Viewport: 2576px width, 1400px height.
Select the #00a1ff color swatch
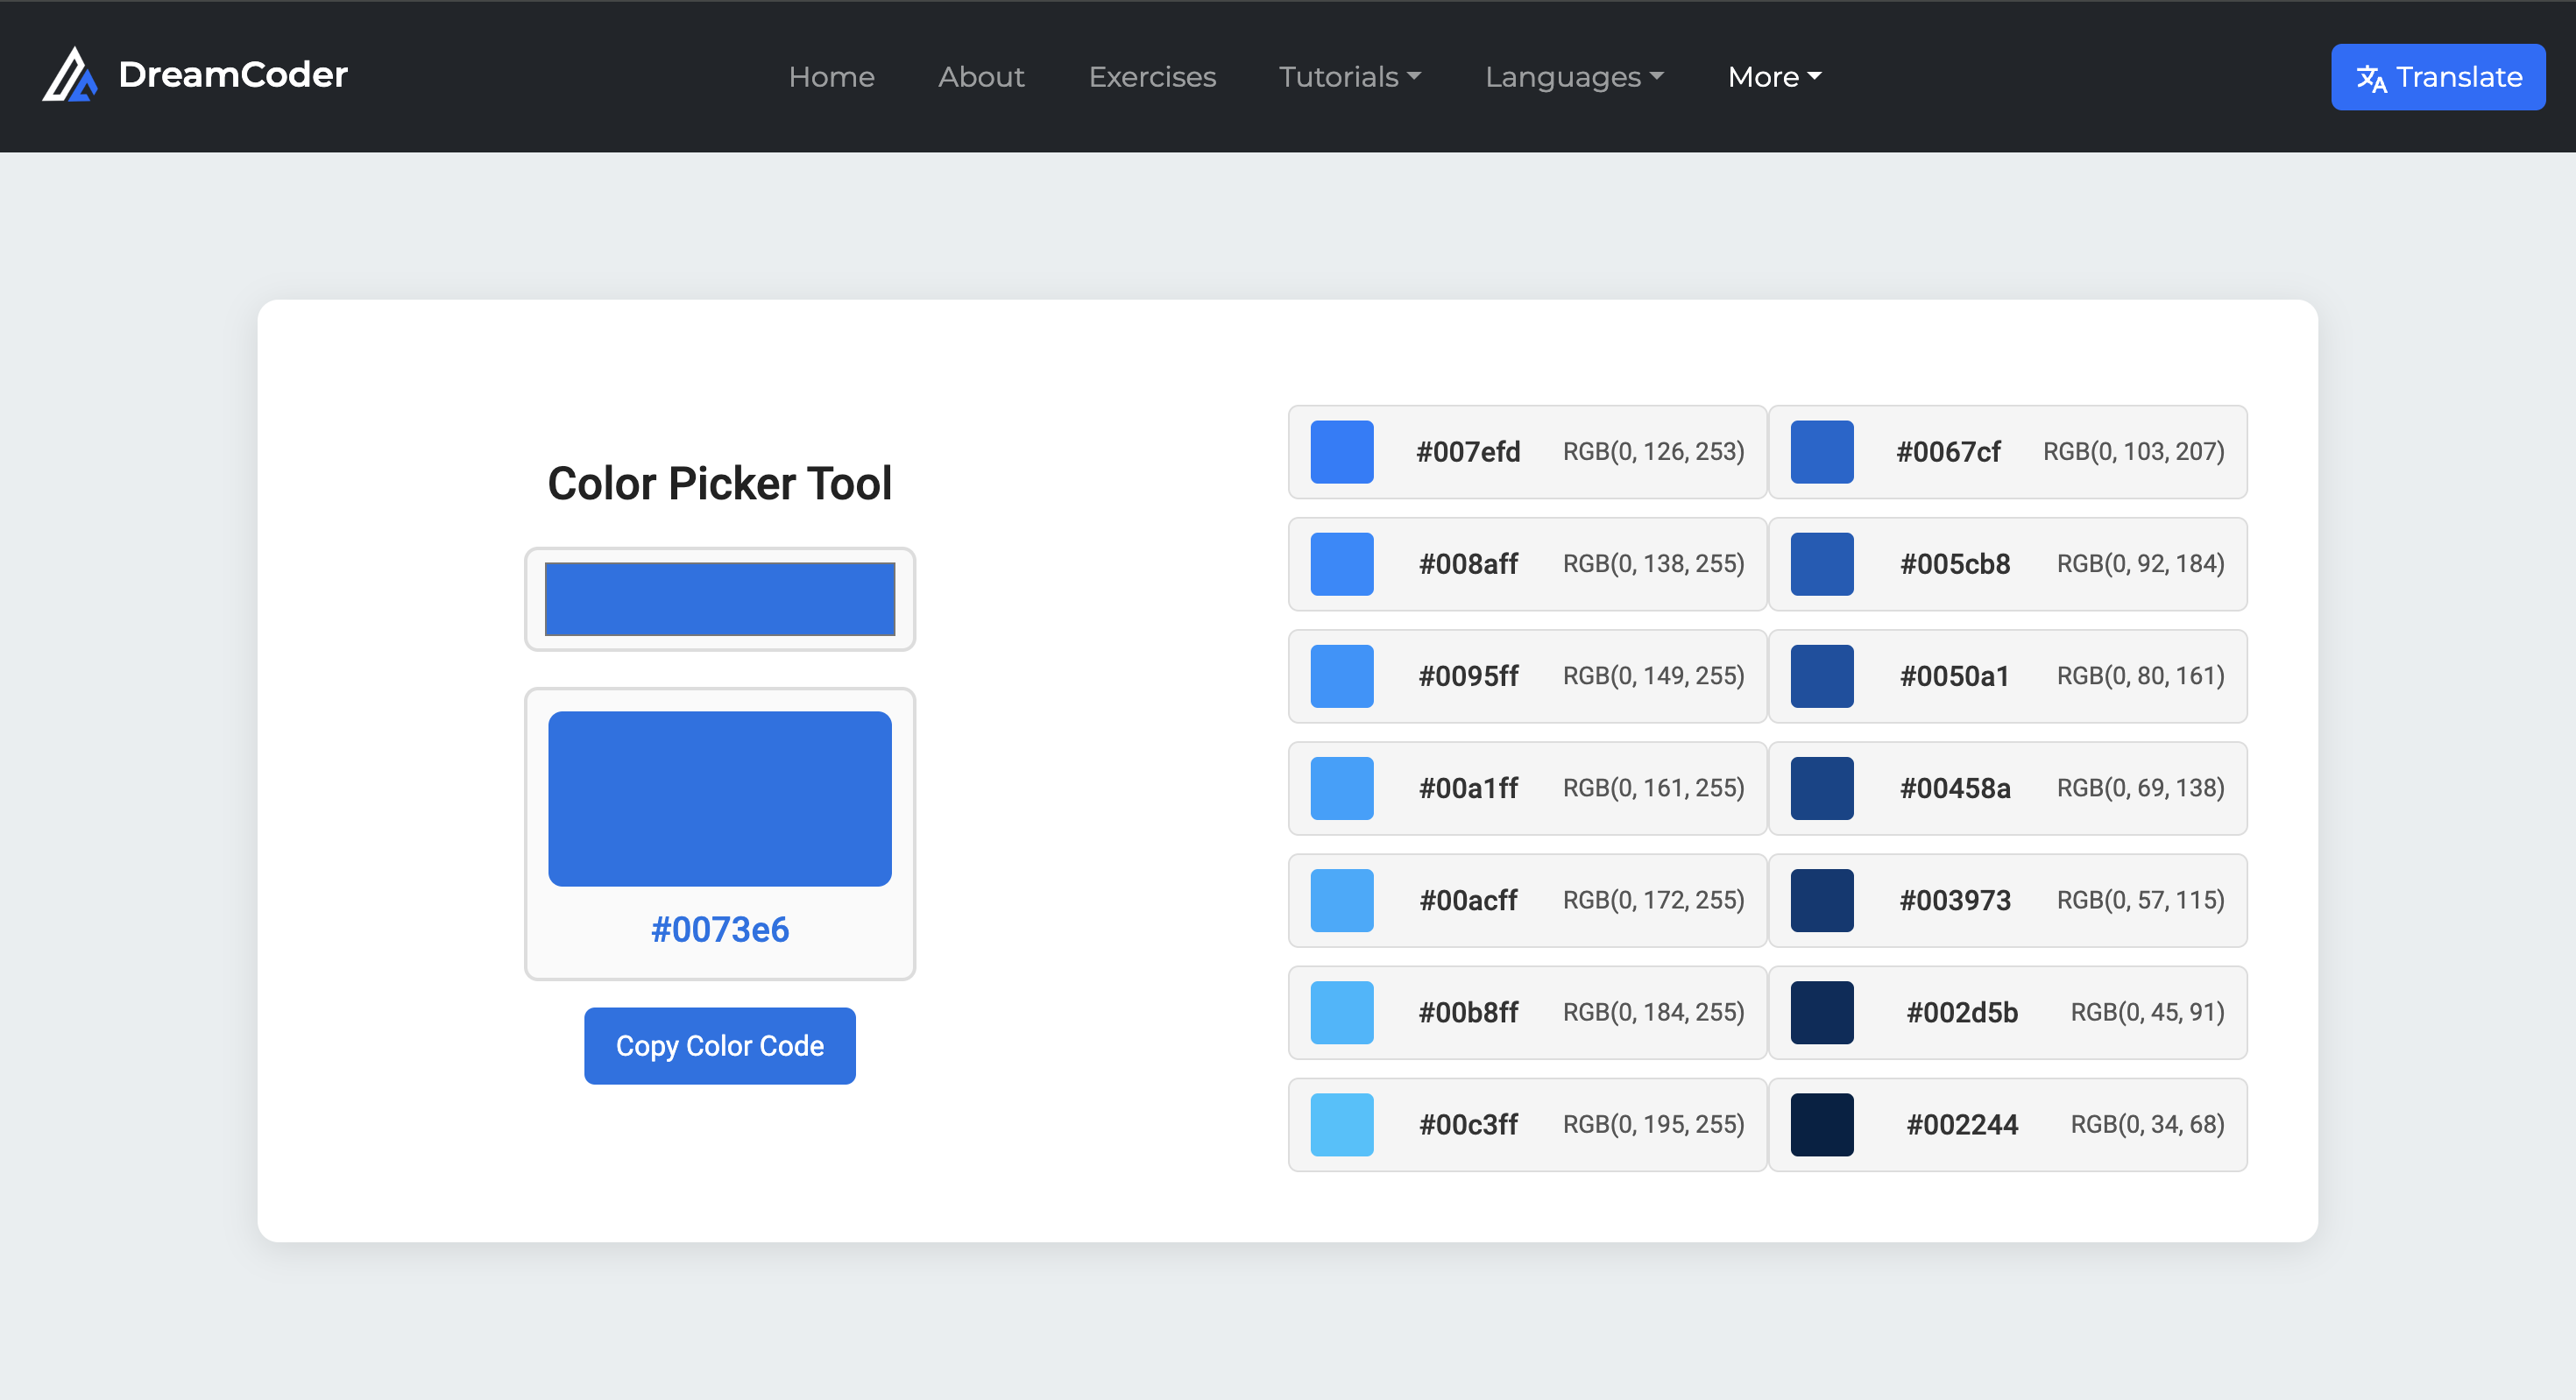1342,788
